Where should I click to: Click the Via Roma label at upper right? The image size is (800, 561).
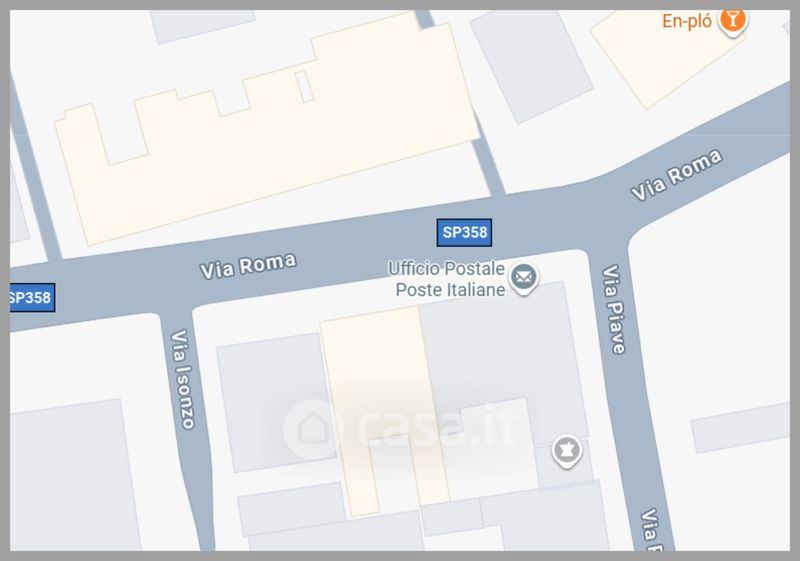[677, 174]
